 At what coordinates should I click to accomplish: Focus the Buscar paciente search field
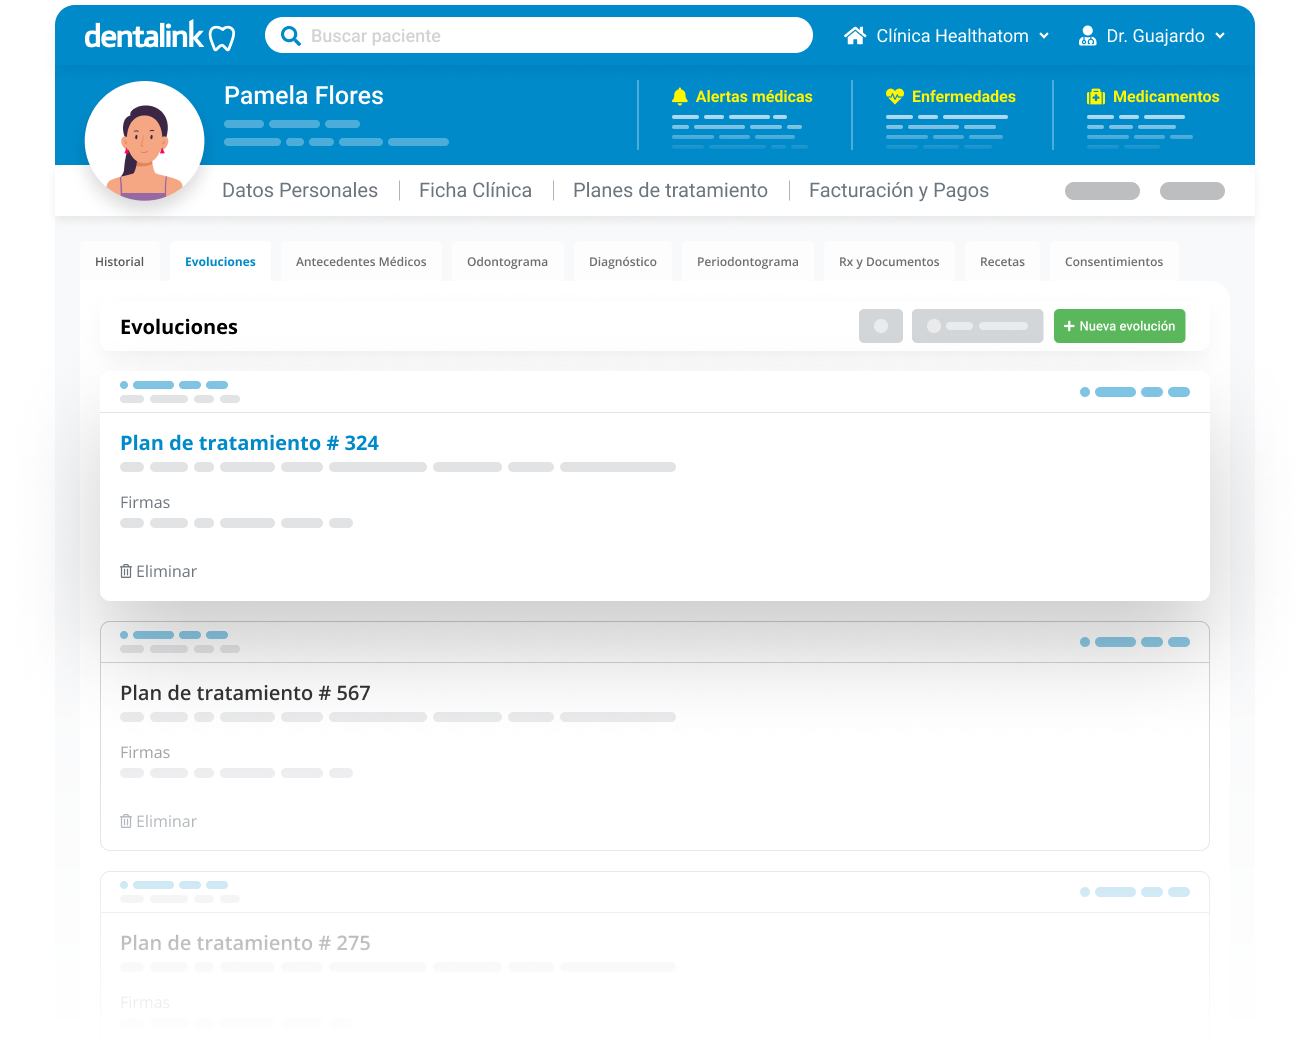click(538, 36)
